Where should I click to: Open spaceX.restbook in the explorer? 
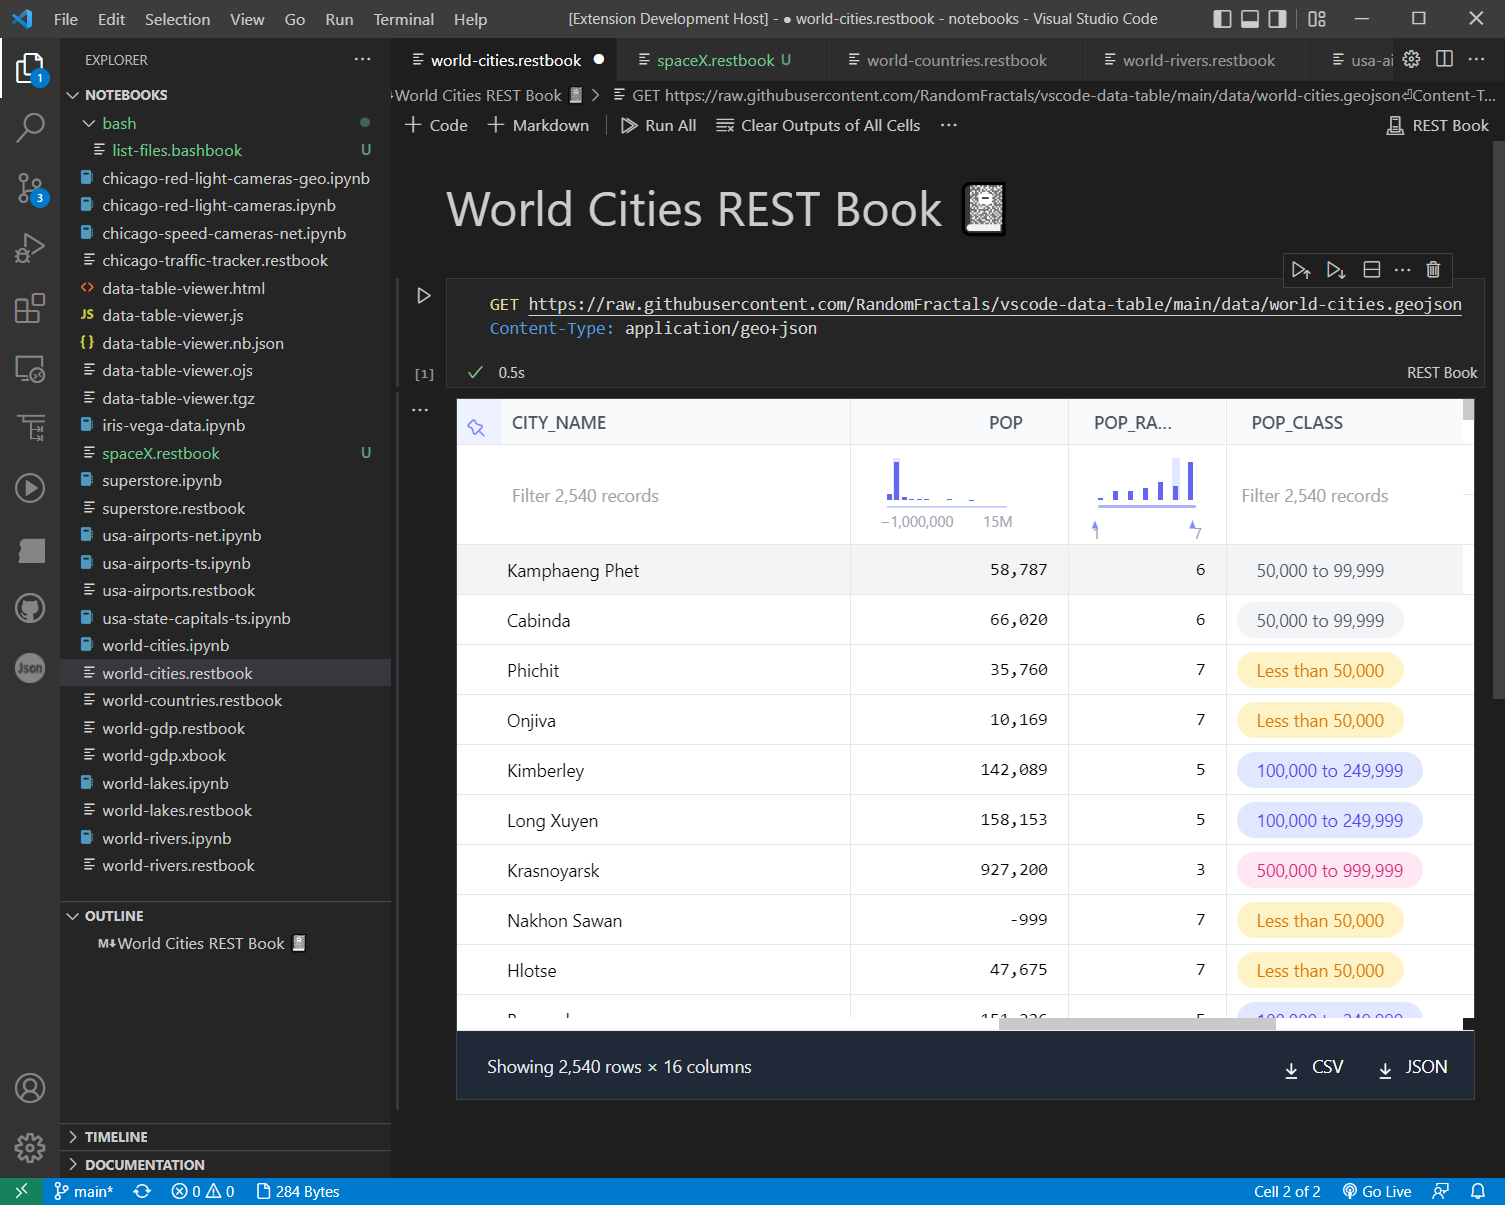pos(160,453)
